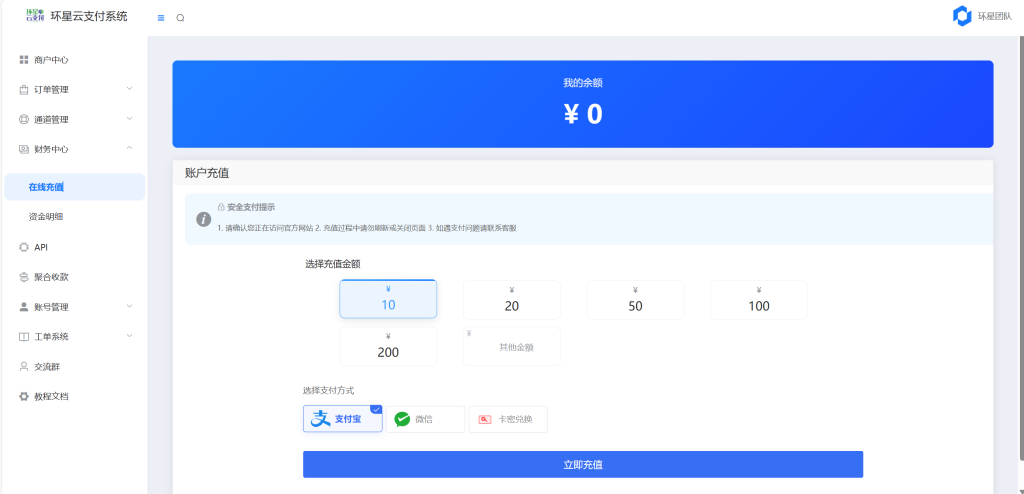
Task: Select the ¥200 recharge amount
Action: click(388, 346)
